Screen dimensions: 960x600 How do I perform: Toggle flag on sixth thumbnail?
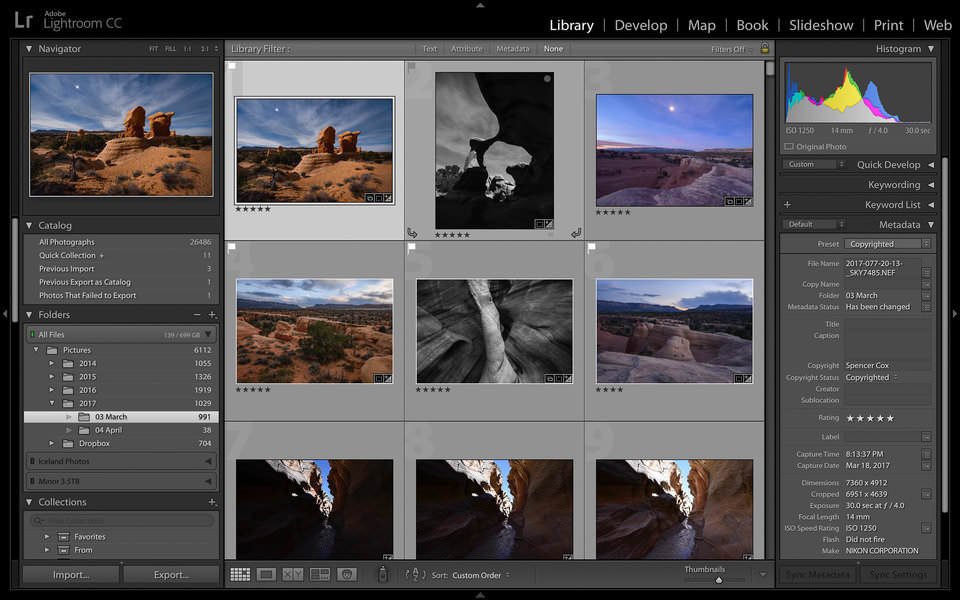tap(591, 247)
